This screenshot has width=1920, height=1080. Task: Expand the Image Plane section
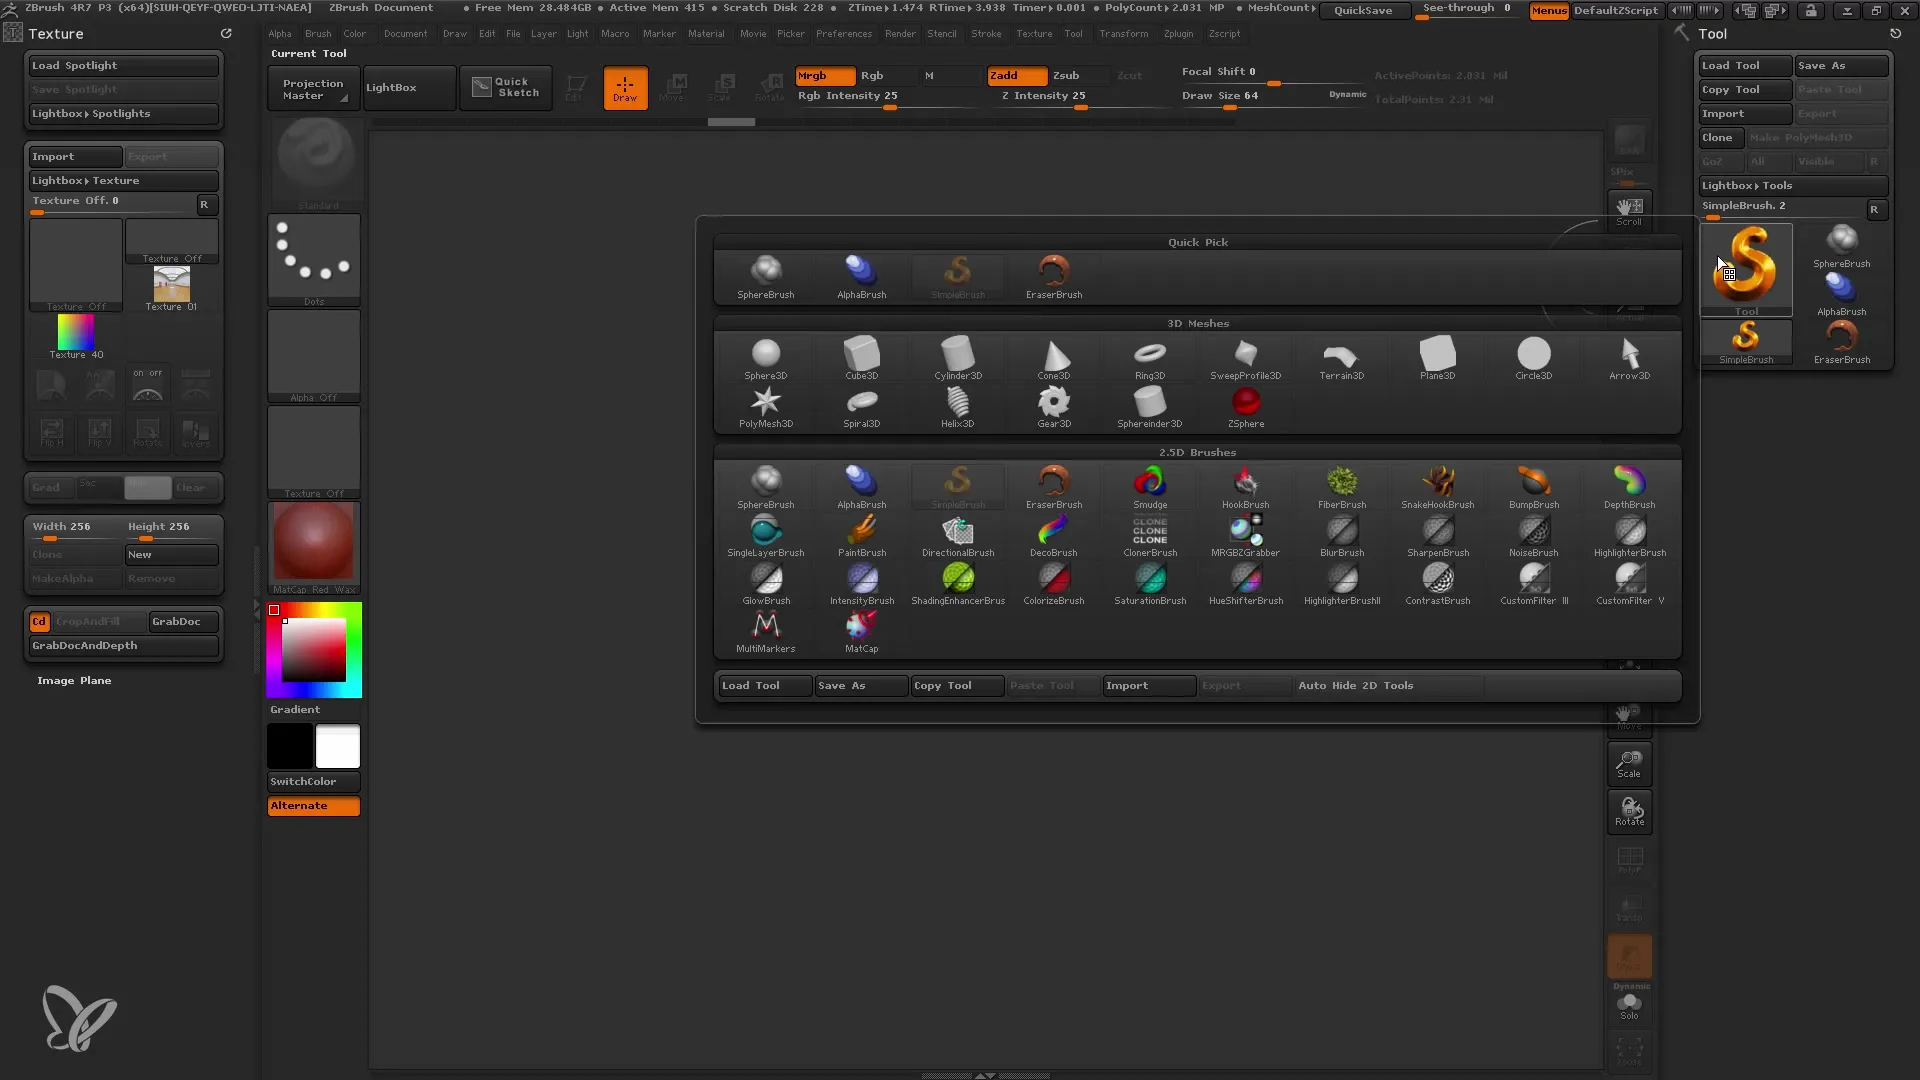coord(74,681)
